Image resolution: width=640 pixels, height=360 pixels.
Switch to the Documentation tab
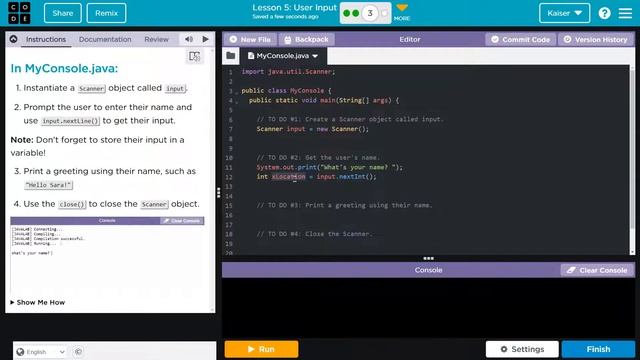tap(105, 39)
